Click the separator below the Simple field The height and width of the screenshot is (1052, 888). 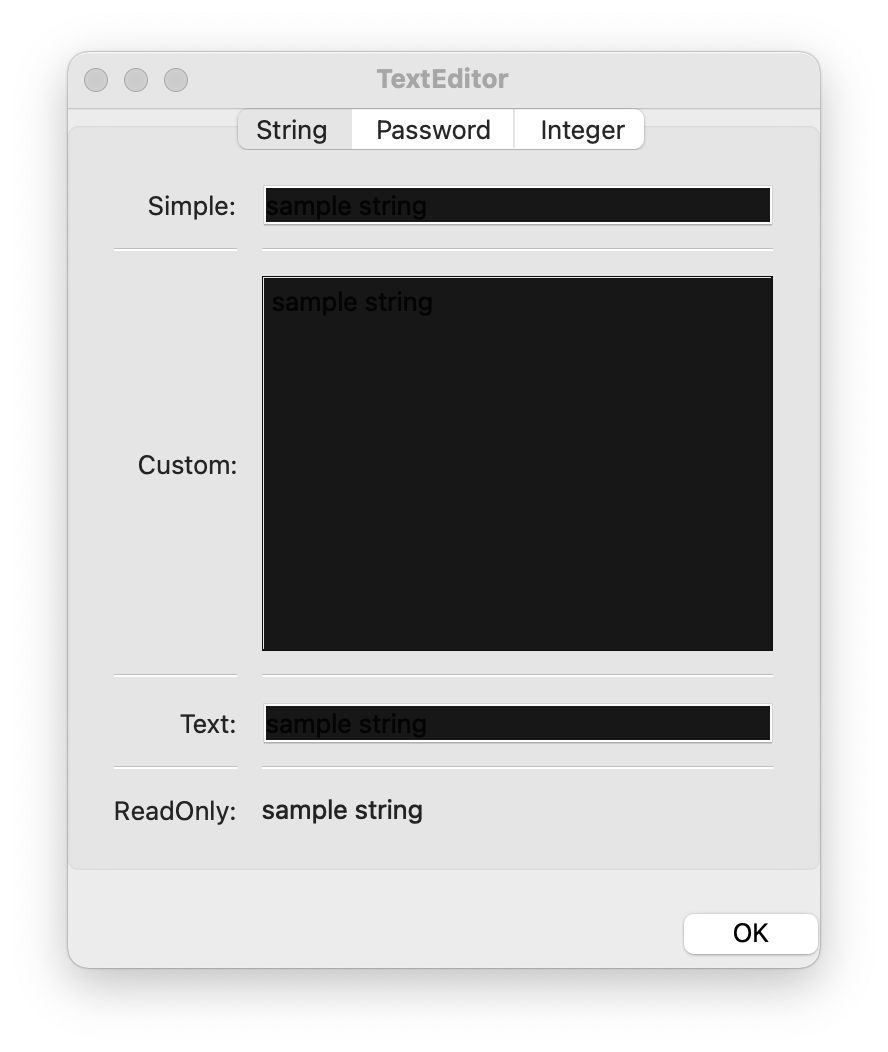(517, 243)
